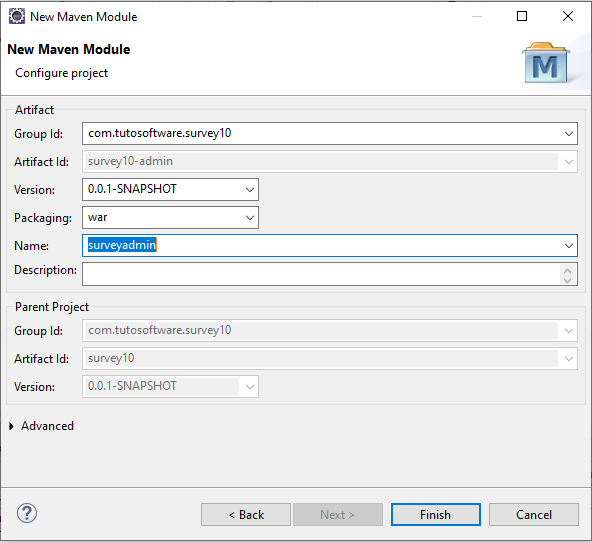This screenshot has height=543, width=592.
Task: Open the survey10-admin Artifact Id dropdown arrow
Action: (x=569, y=162)
